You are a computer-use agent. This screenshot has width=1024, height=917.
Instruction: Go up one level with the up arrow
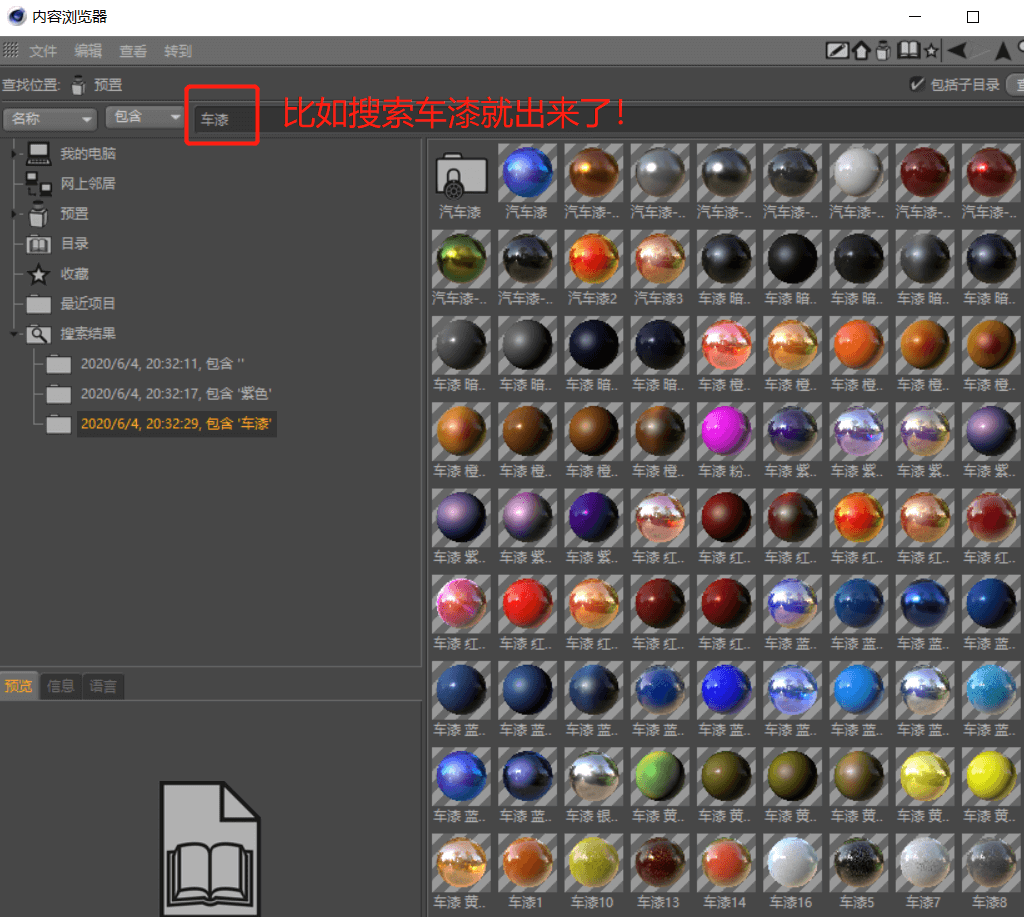pyautogui.click(x=1002, y=51)
